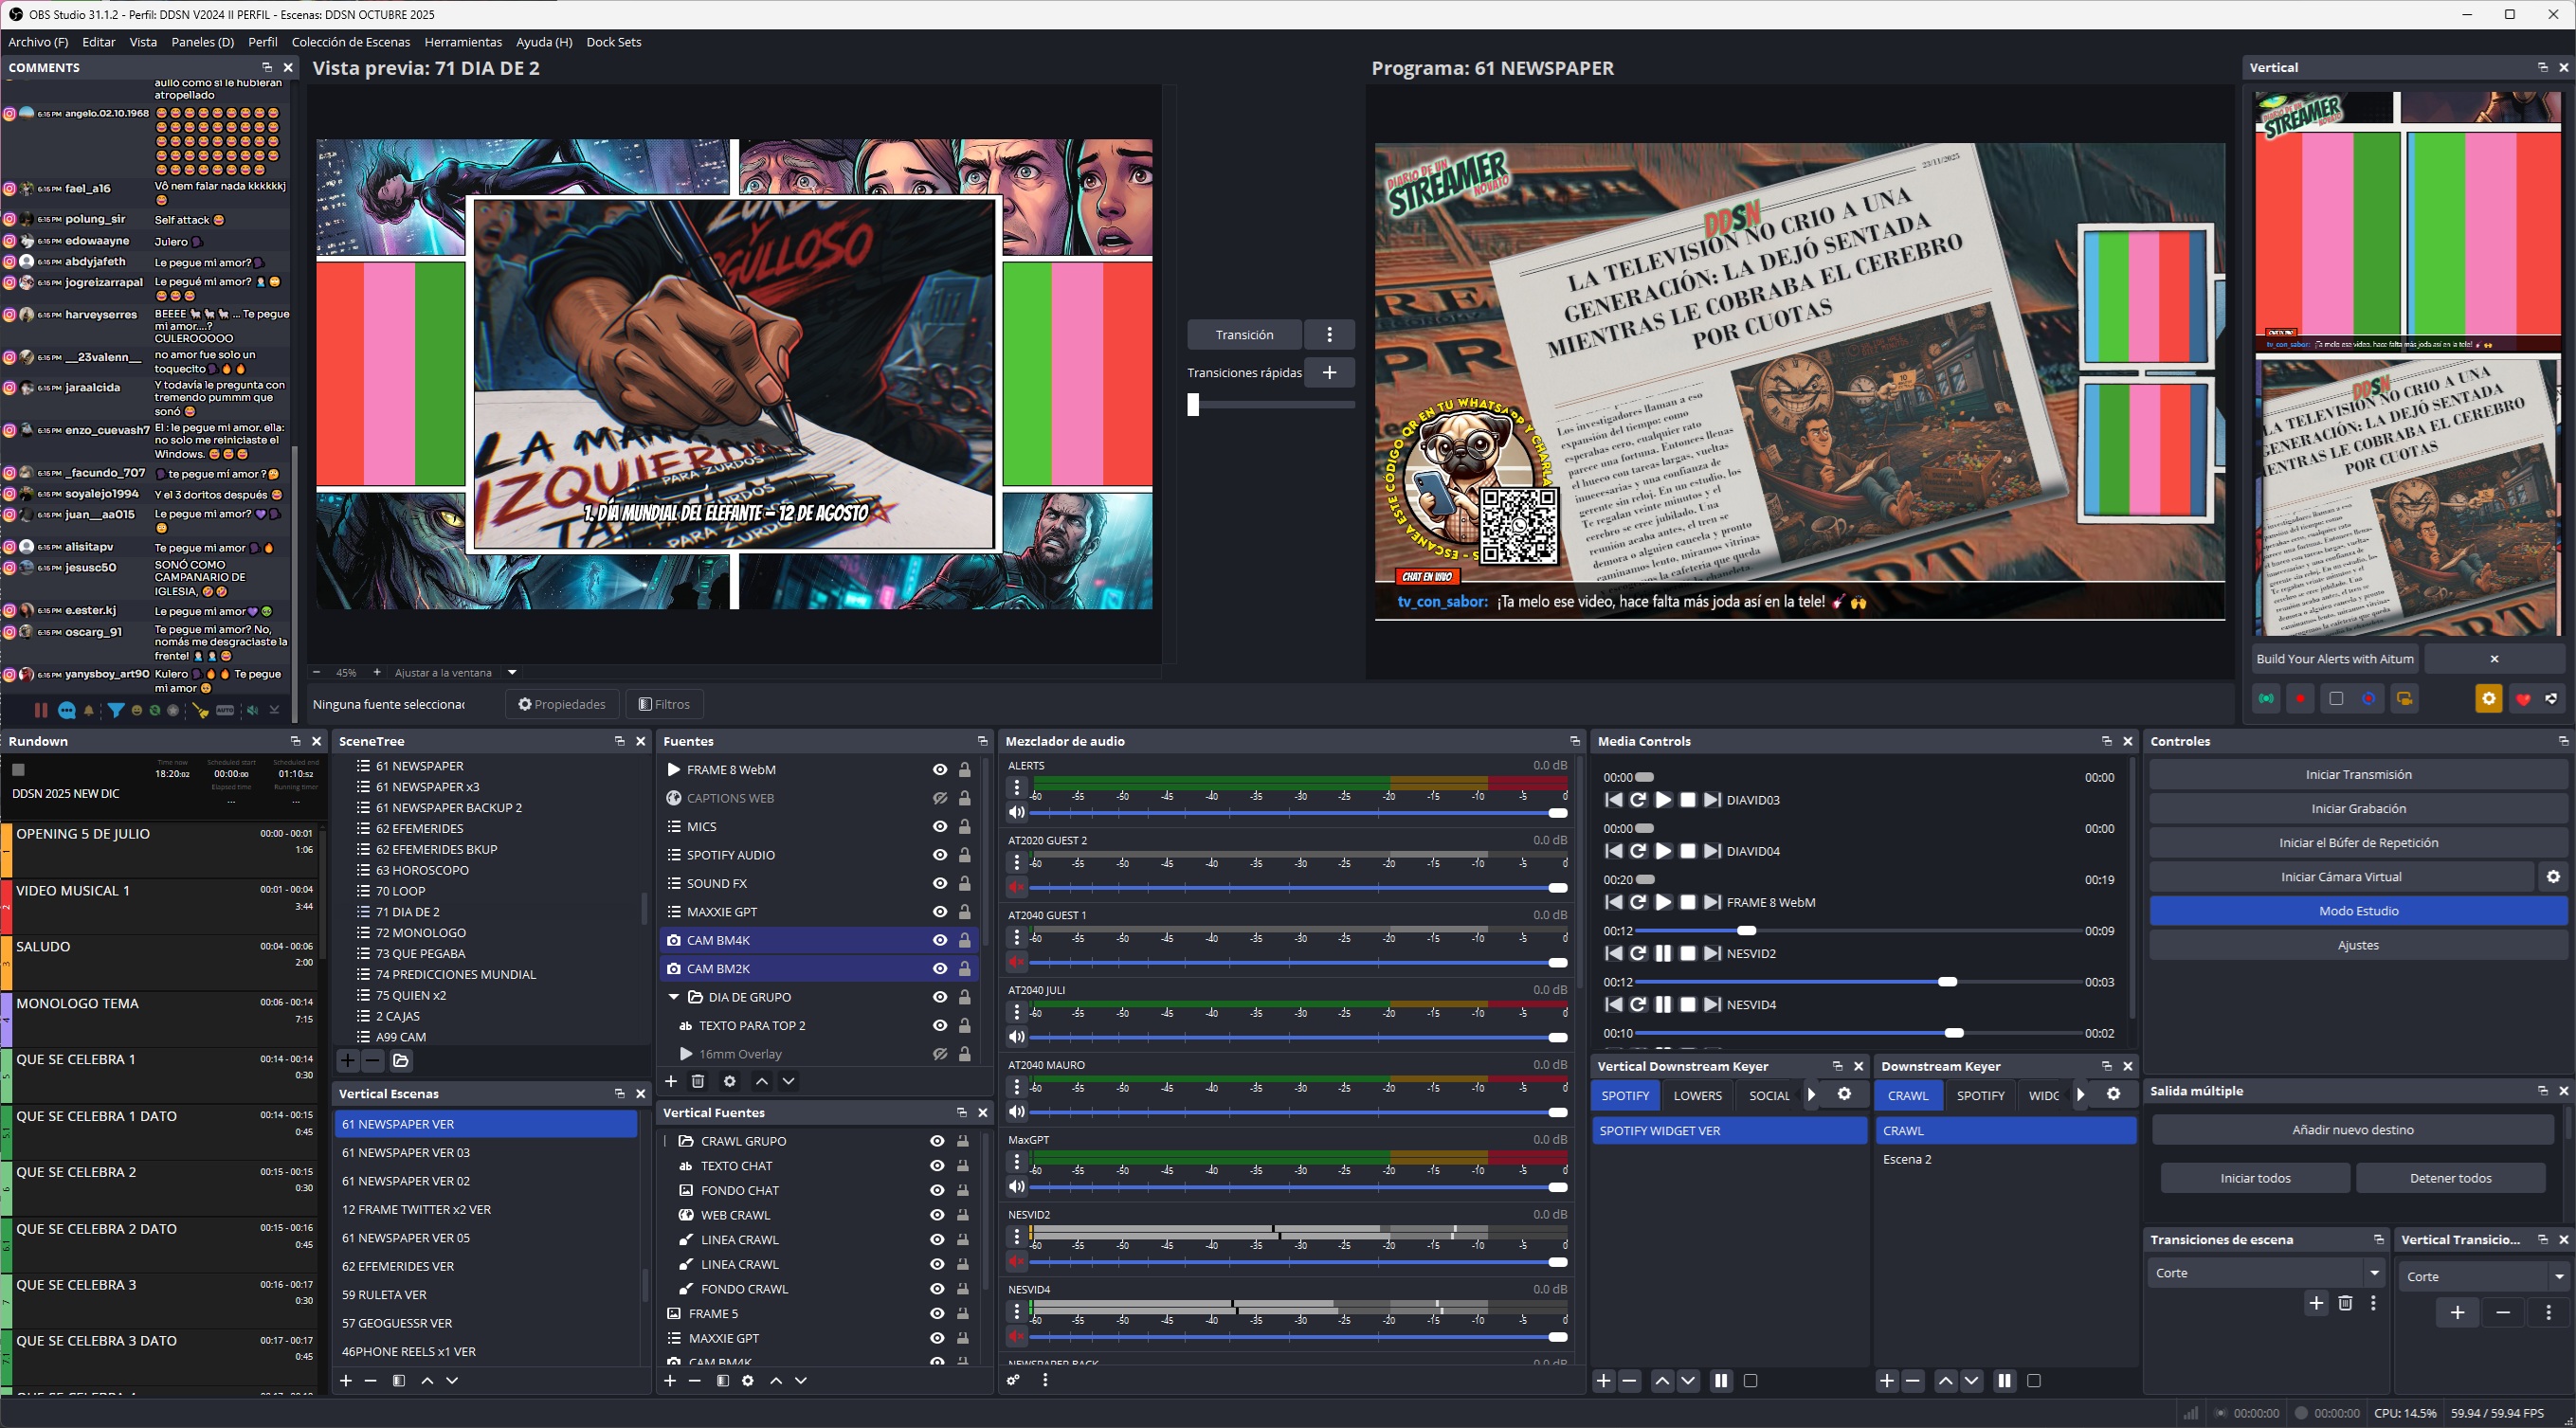Add new folder in SceneTree toolbar
Screen dimensions: 2576x1428
[x=401, y=1060]
